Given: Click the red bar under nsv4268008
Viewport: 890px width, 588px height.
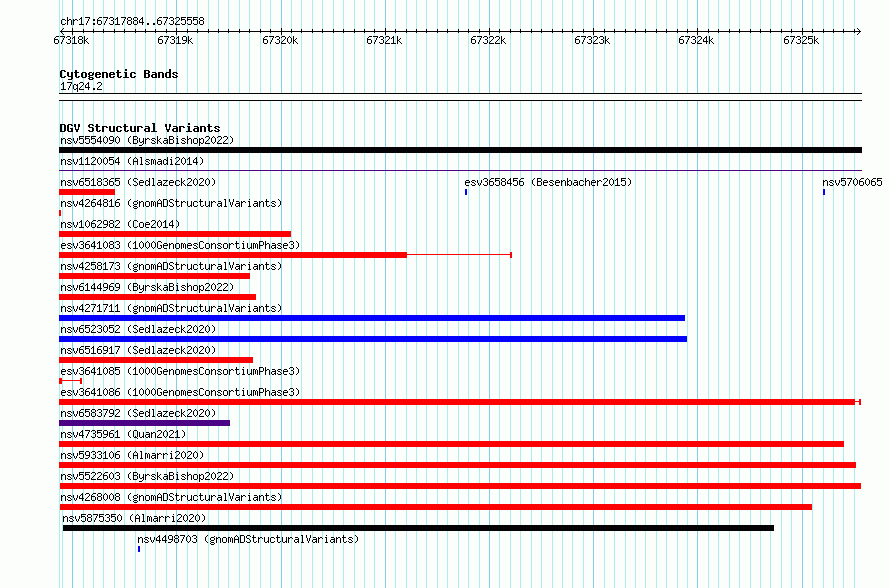Looking at the screenshot, I should pos(435,507).
